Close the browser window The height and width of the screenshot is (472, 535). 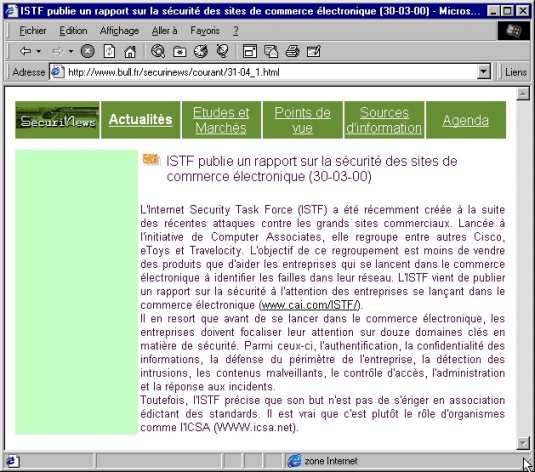523,11
